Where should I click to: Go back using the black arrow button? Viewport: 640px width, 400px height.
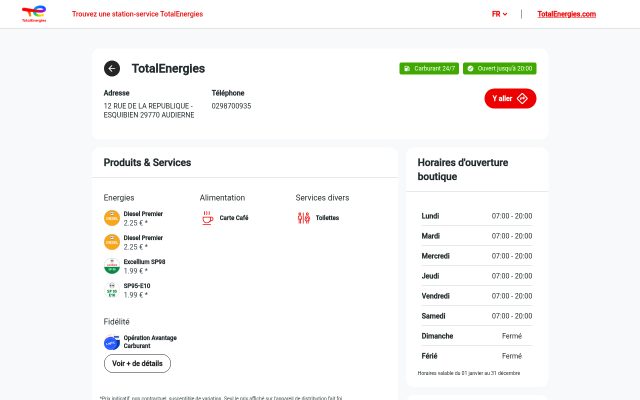[112, 69]
